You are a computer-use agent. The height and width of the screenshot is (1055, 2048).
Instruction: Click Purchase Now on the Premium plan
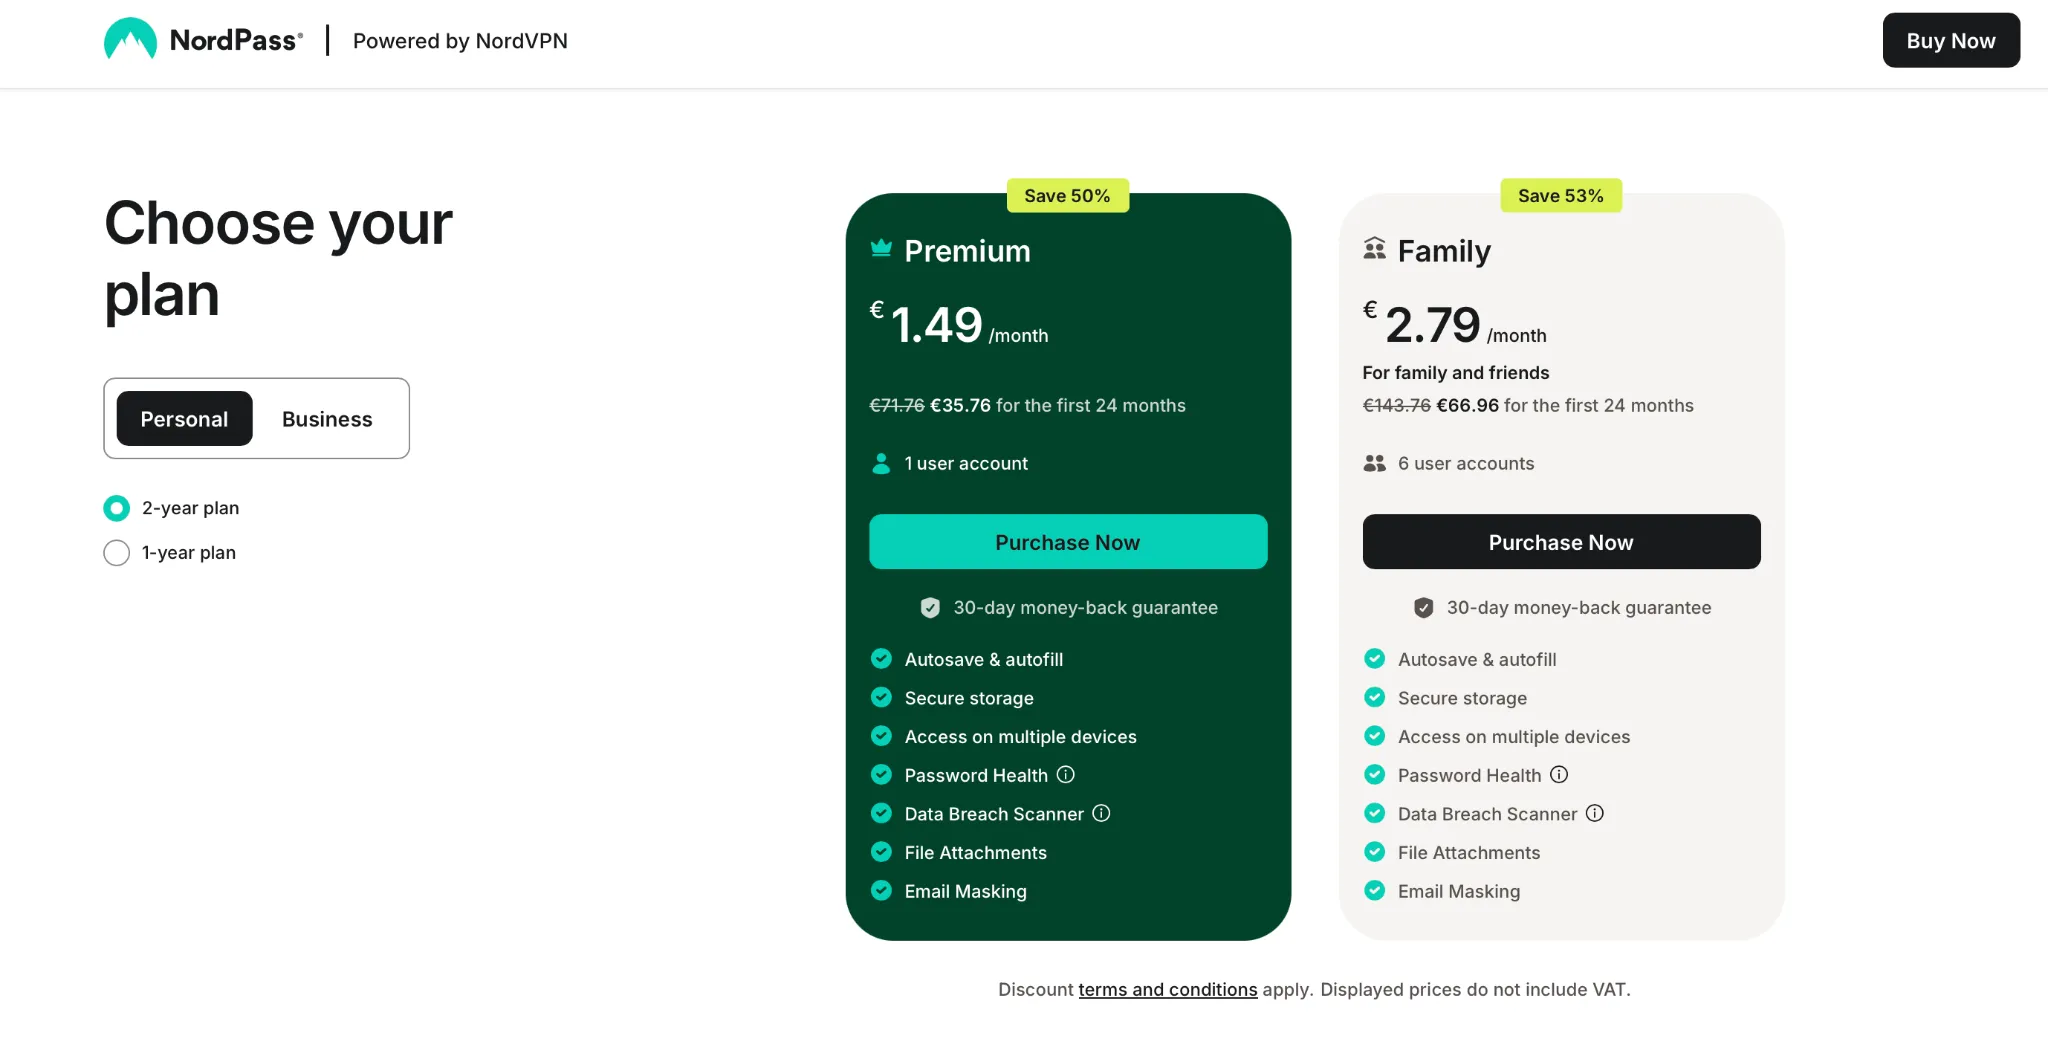[x=1067, y=541]
